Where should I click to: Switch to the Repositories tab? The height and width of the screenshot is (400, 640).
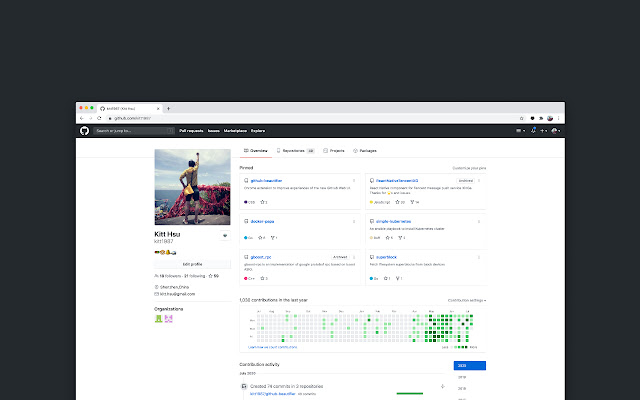click(296, 151)
